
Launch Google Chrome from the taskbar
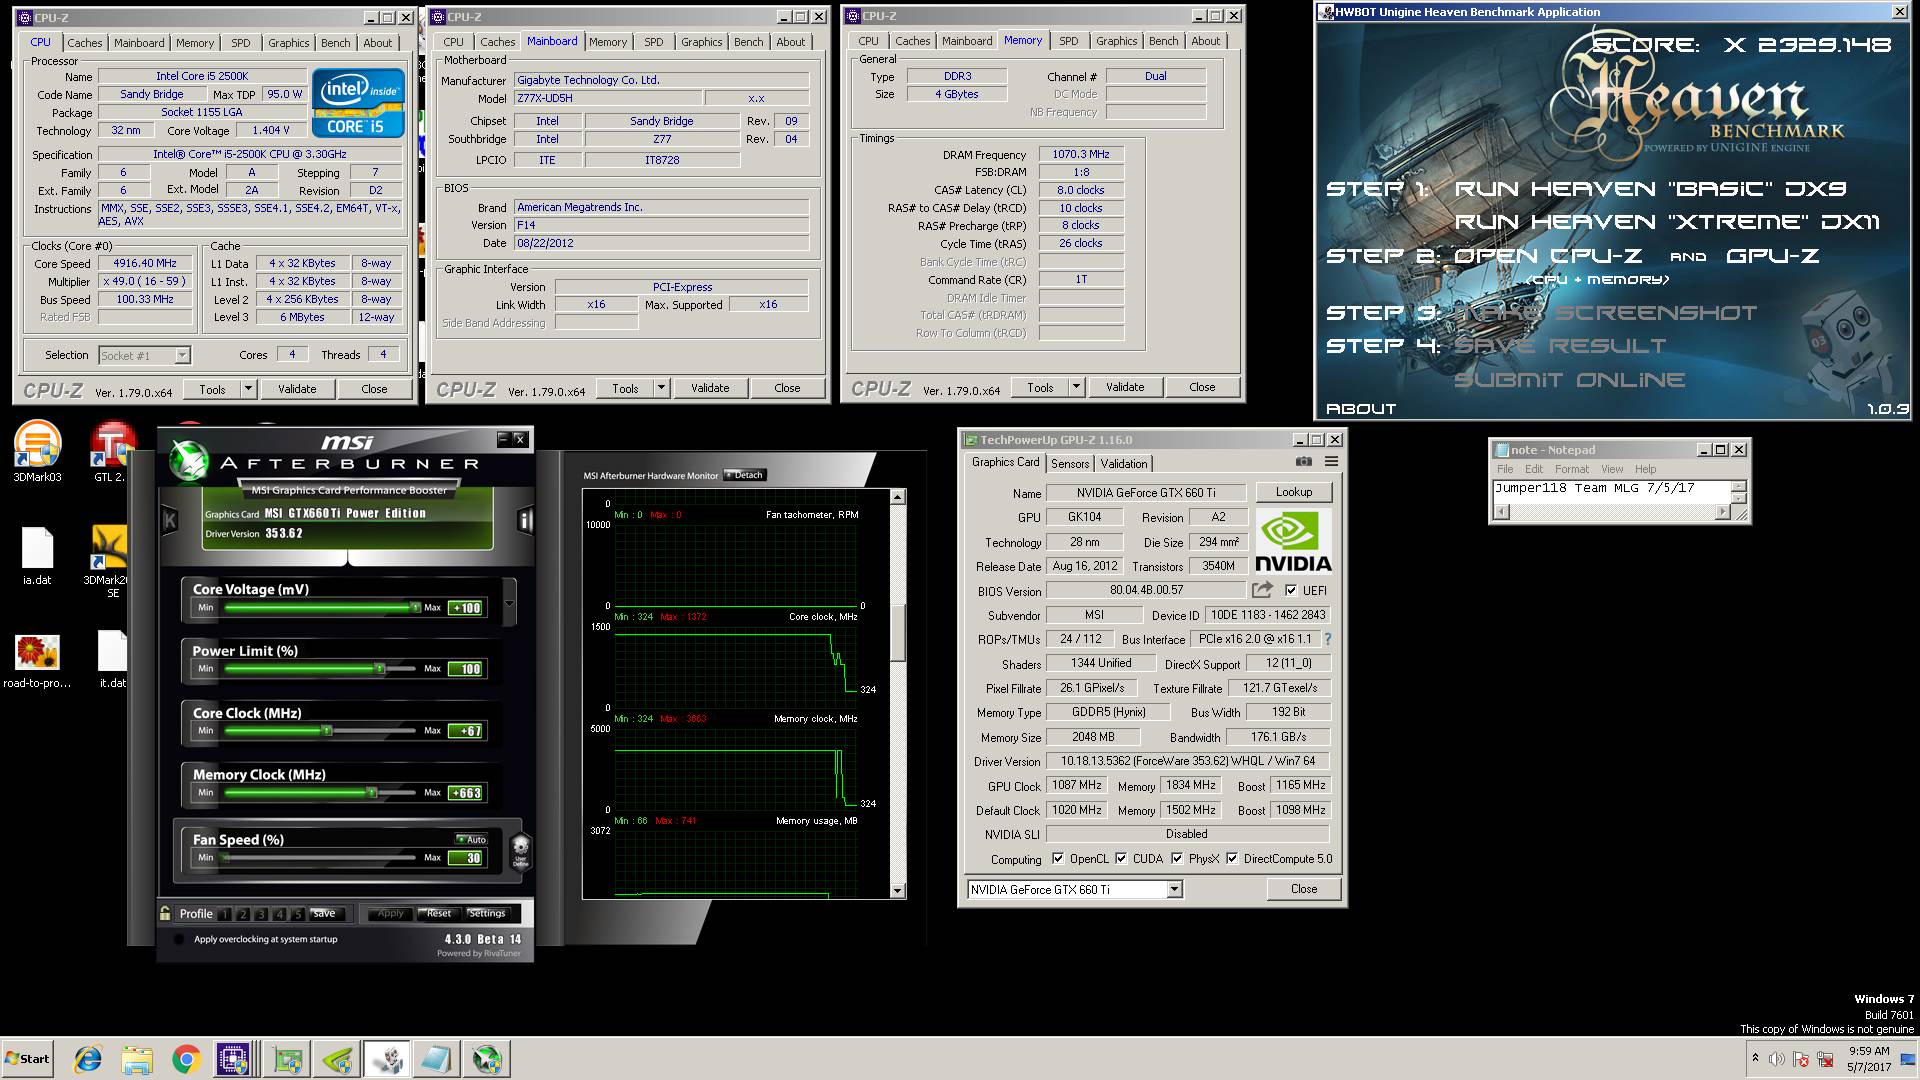(186, 1059)
